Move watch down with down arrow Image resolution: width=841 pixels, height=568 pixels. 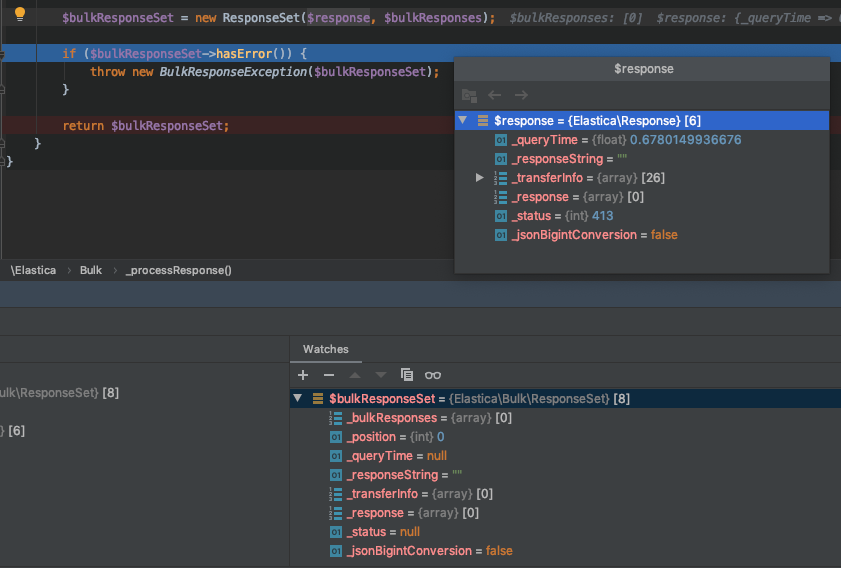pyautogui.click(x=380, y=375)
